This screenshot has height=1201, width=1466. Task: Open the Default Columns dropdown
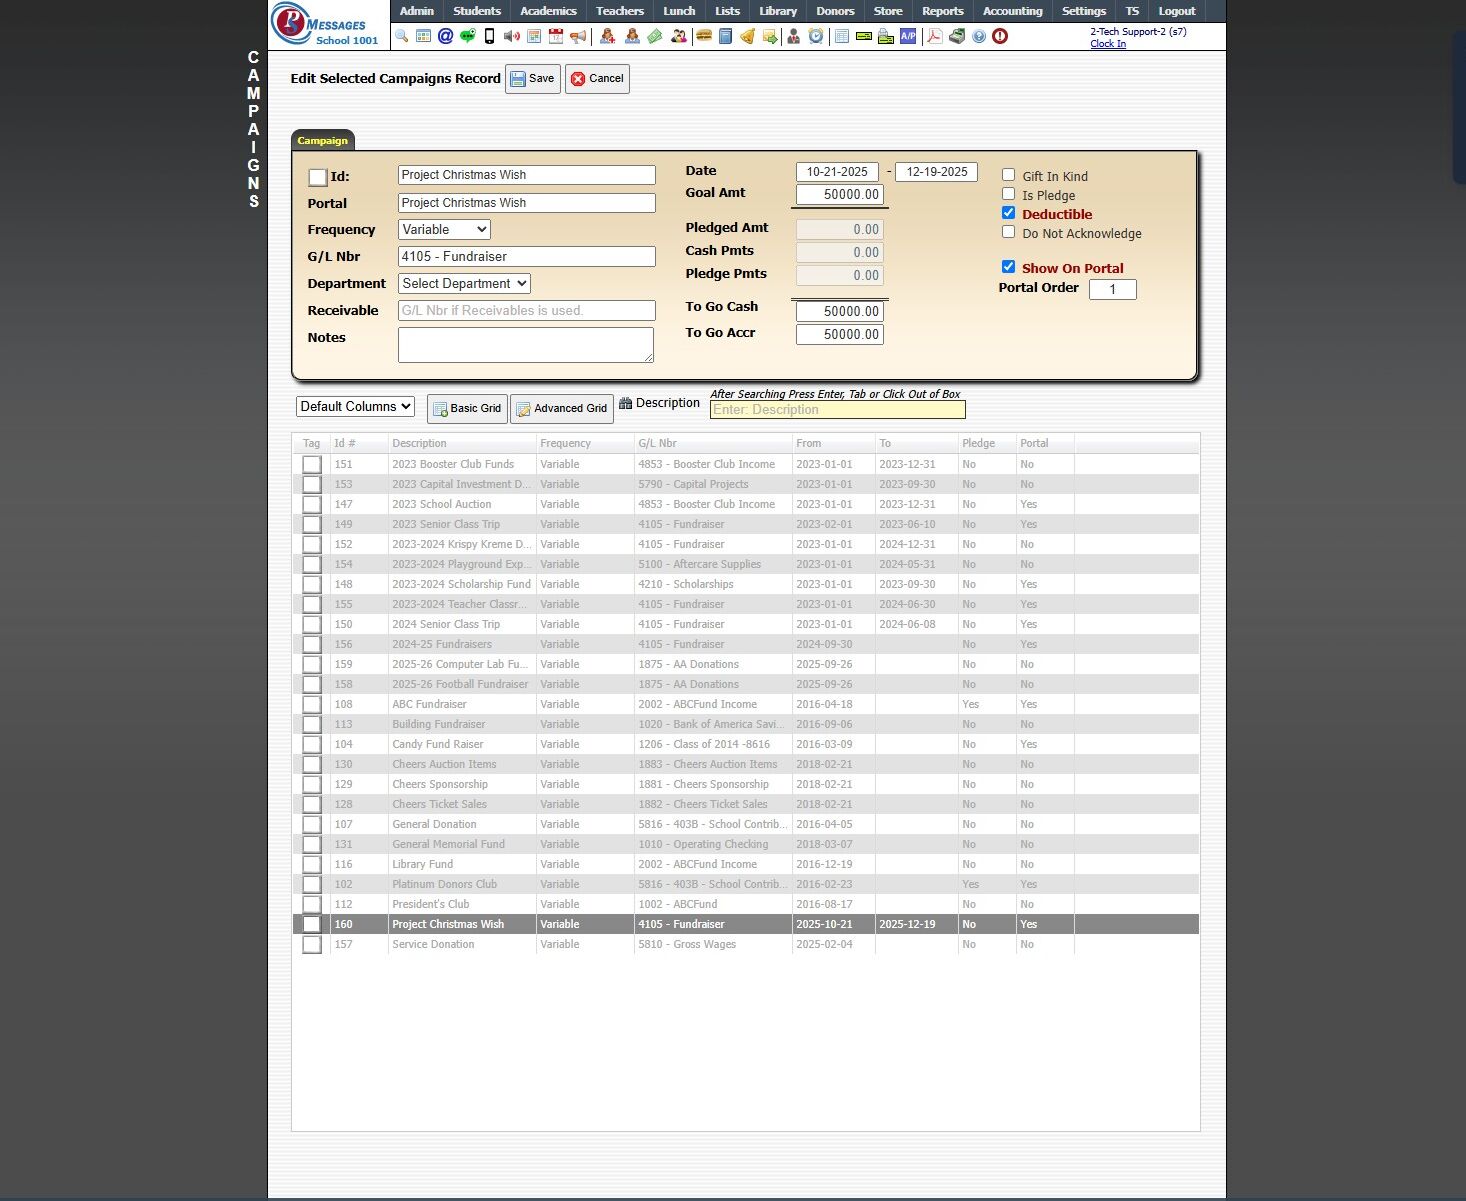point(355,406)
